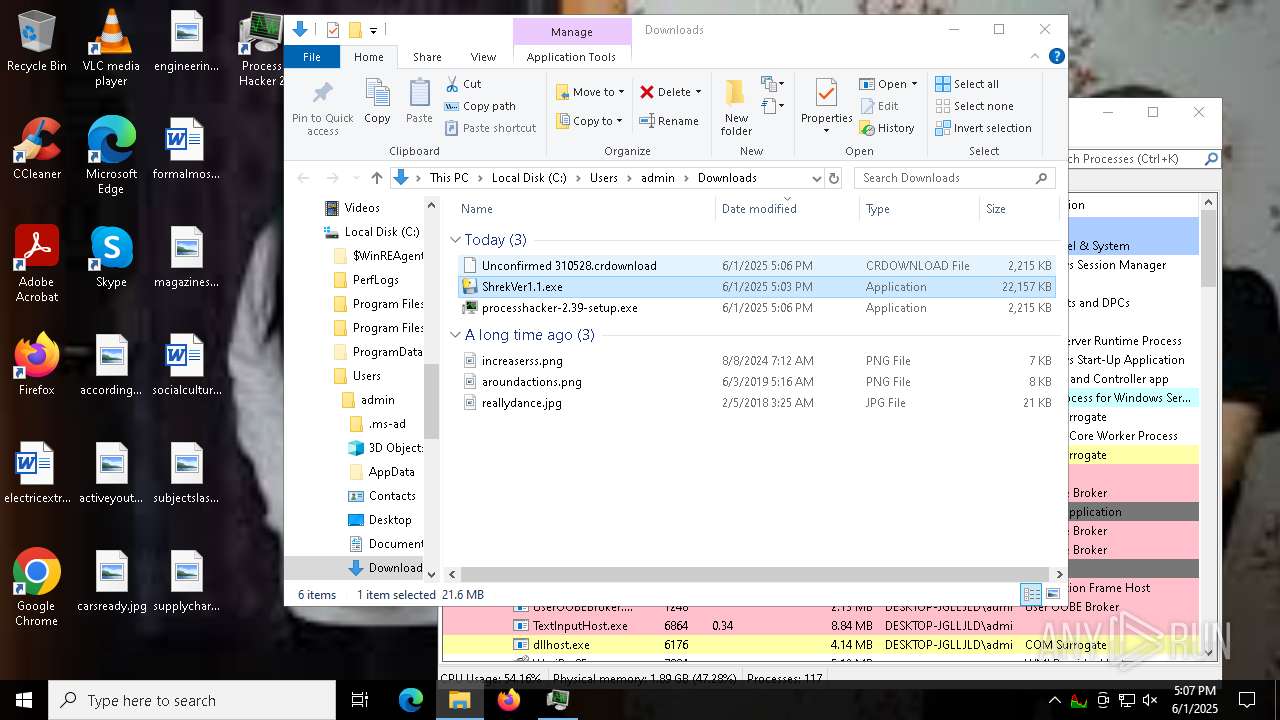Open the Open dropdown in ribbon
Viewport: 1280px width, 720px height.
coord(889,84)
